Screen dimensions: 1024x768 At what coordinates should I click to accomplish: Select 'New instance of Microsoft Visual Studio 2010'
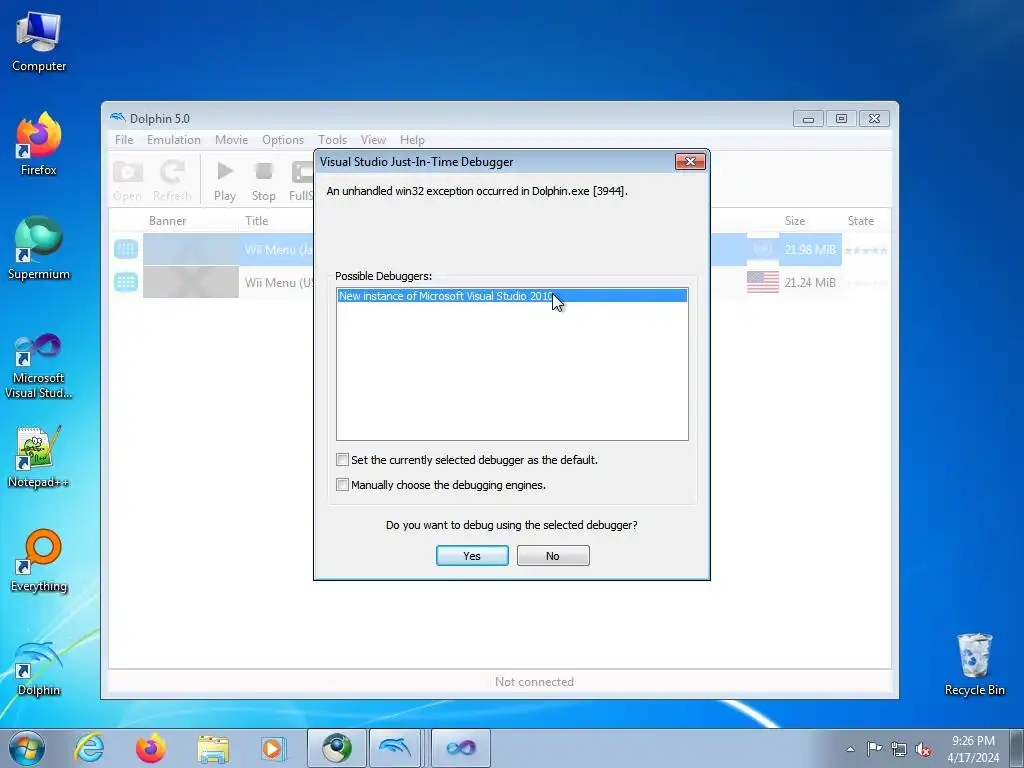pos(512,296)
